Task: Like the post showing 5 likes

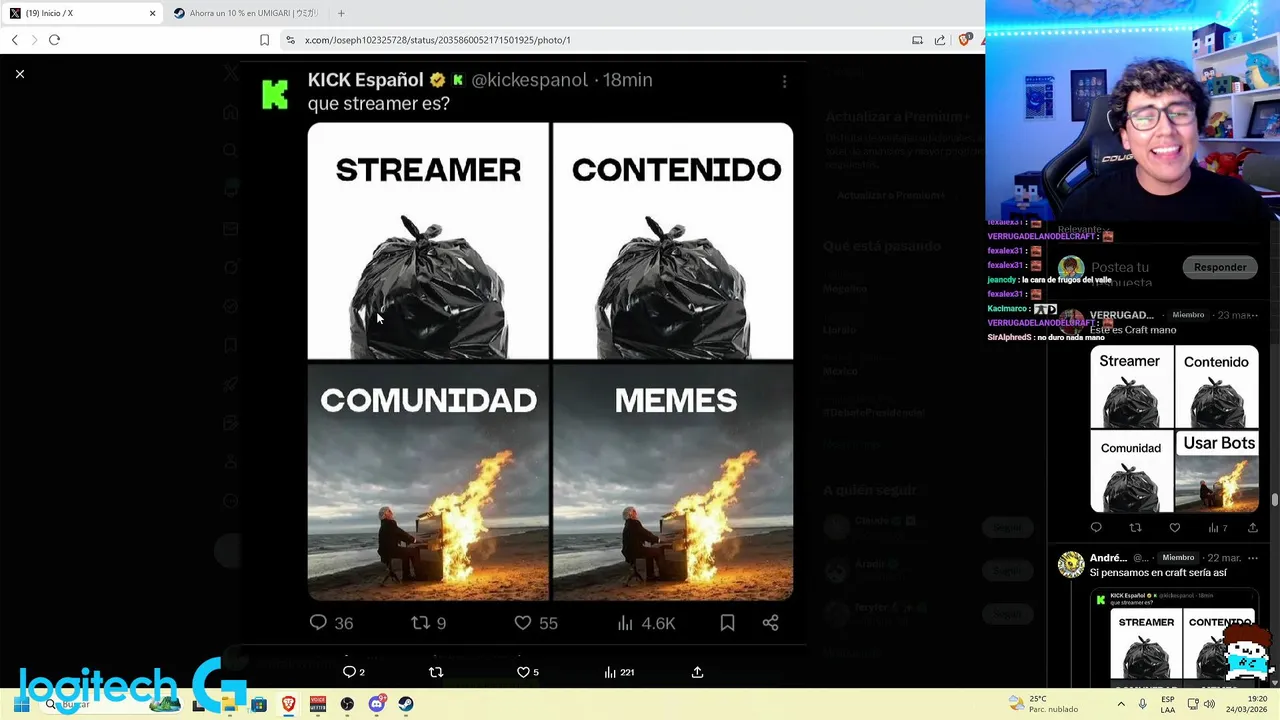Action: (x=527, y=672)
